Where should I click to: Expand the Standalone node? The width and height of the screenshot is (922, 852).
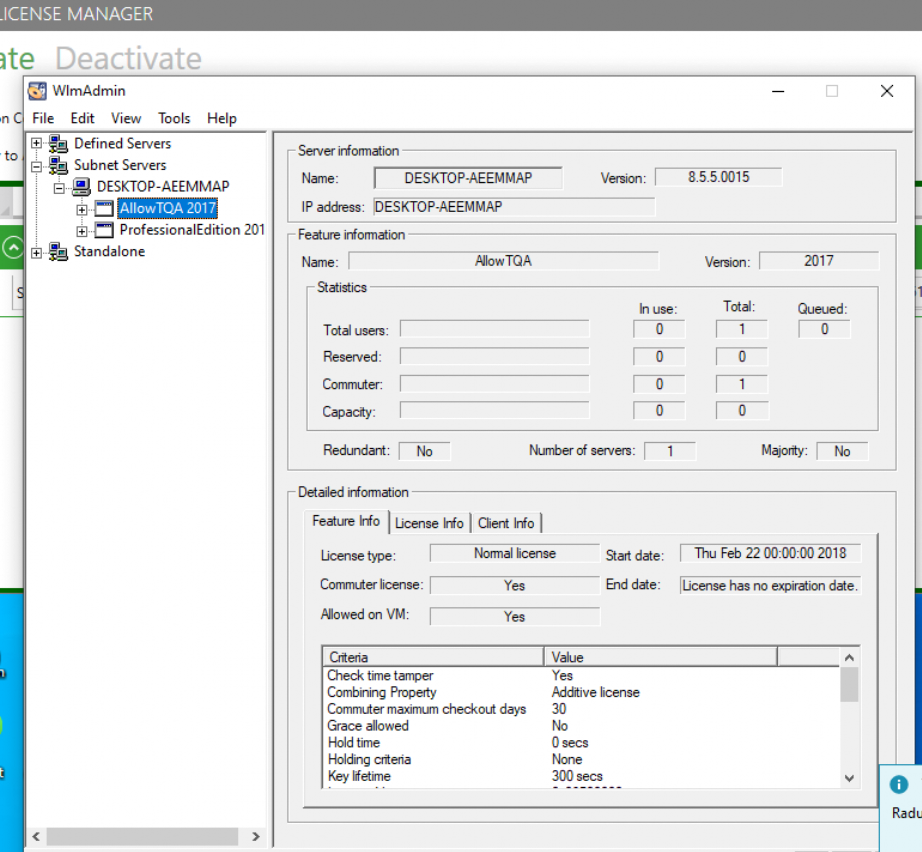pos(36,253)
